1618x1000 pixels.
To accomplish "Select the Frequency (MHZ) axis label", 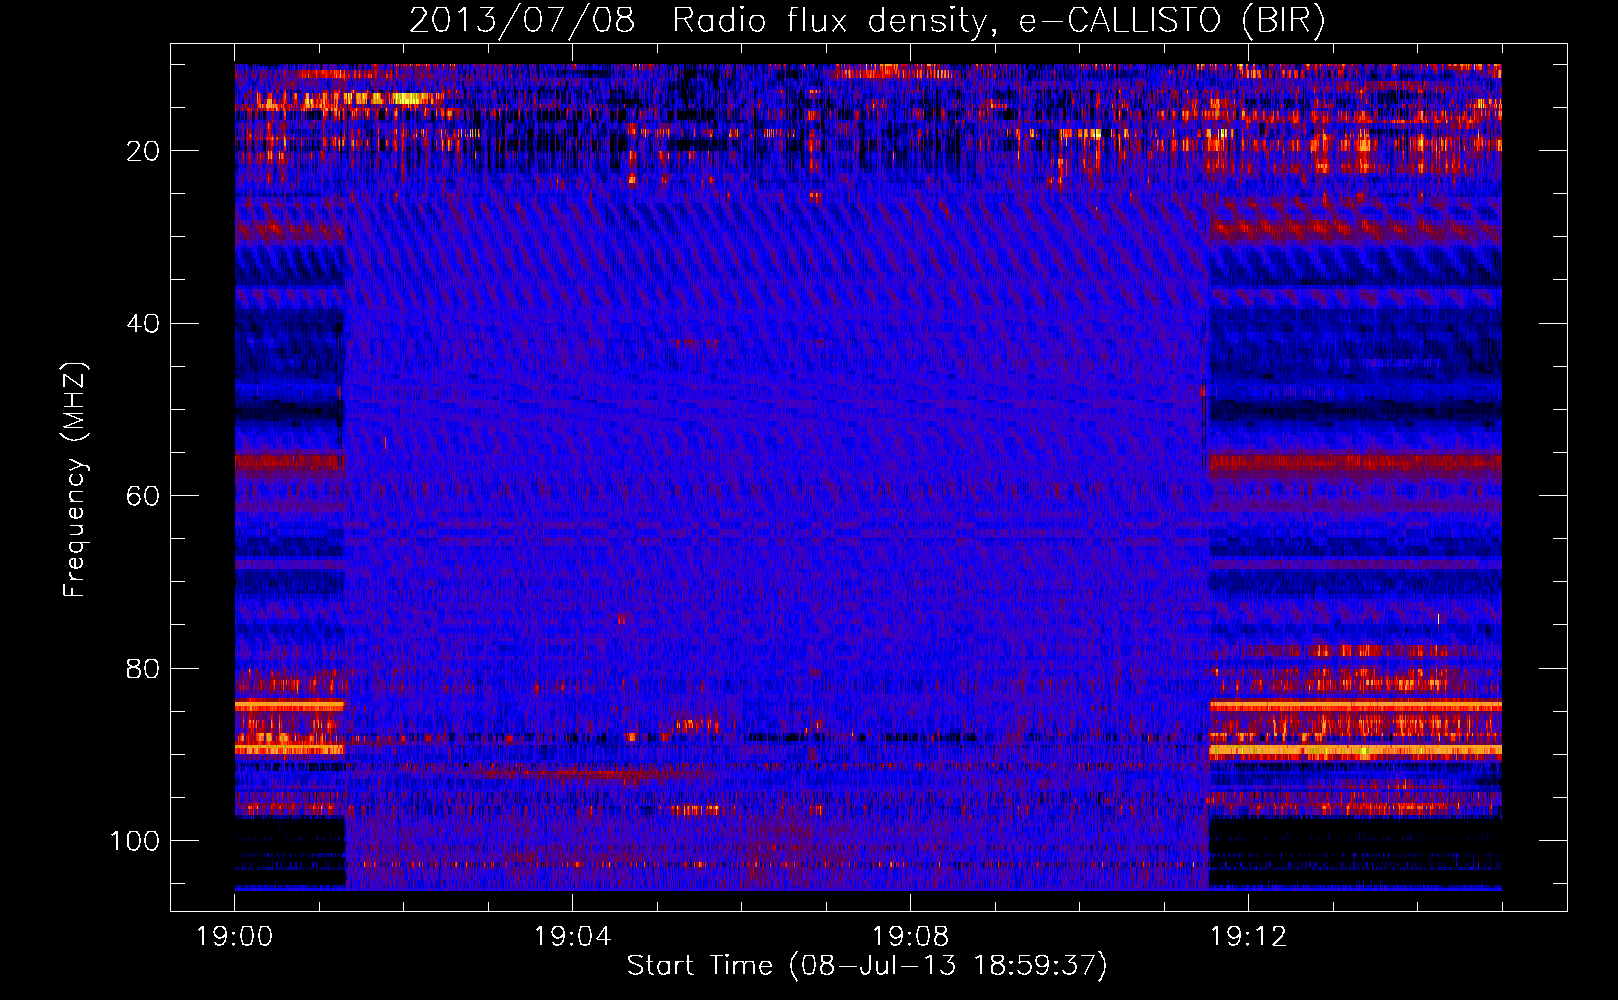I will coord(75,480).
